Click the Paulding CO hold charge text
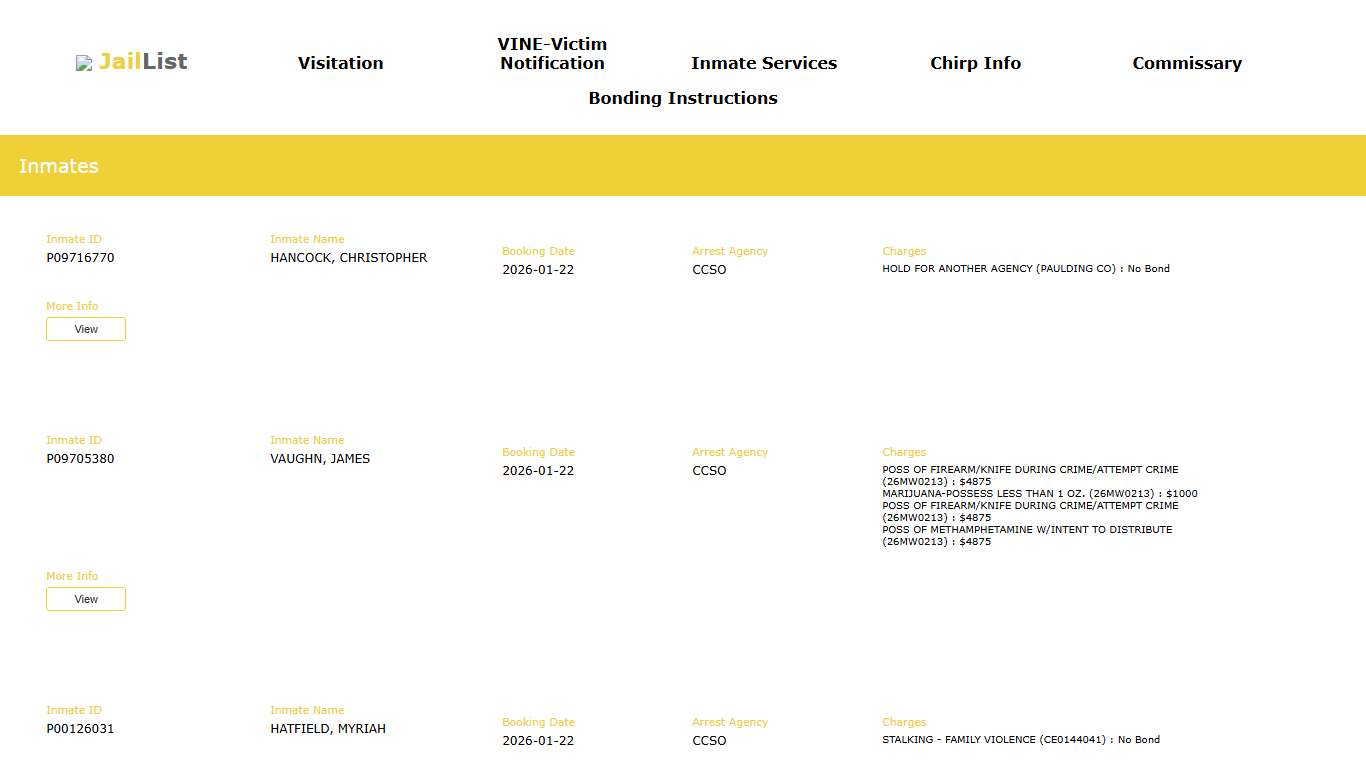The width and height of the screenshot is (1366, 768). (x=1025, y=269)
